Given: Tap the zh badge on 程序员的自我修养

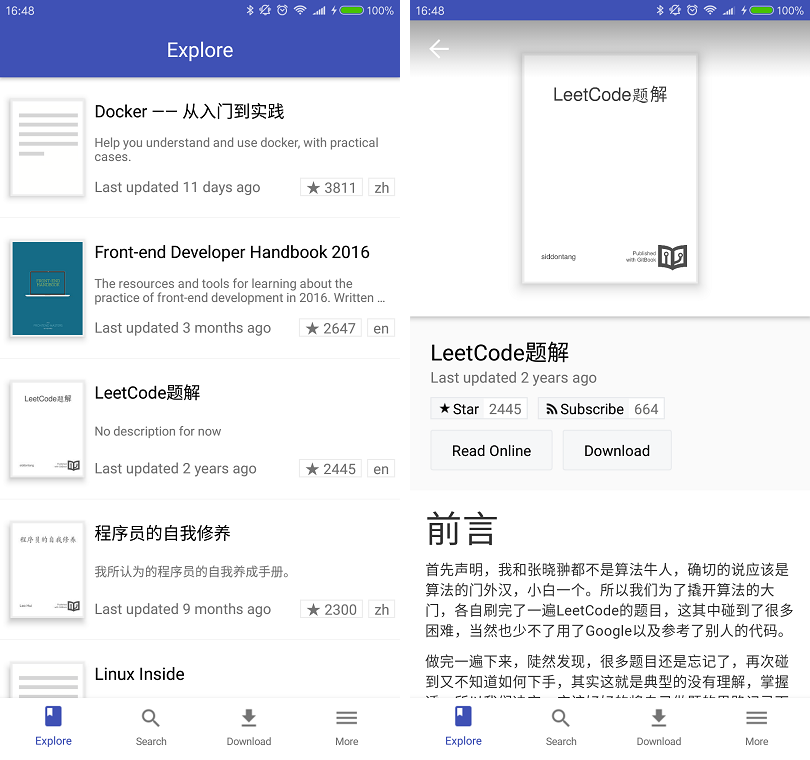Looking at the screenshot, I should pos(380,609).
